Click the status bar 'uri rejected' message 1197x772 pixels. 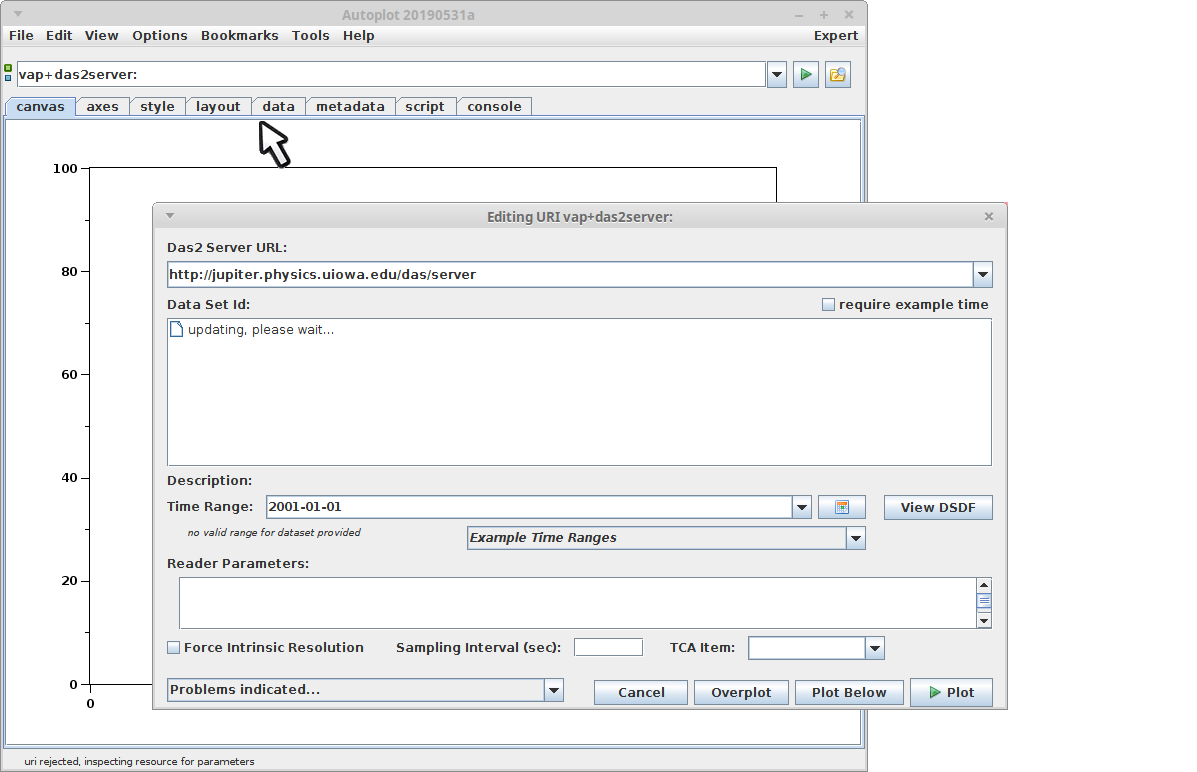point(139,761)
